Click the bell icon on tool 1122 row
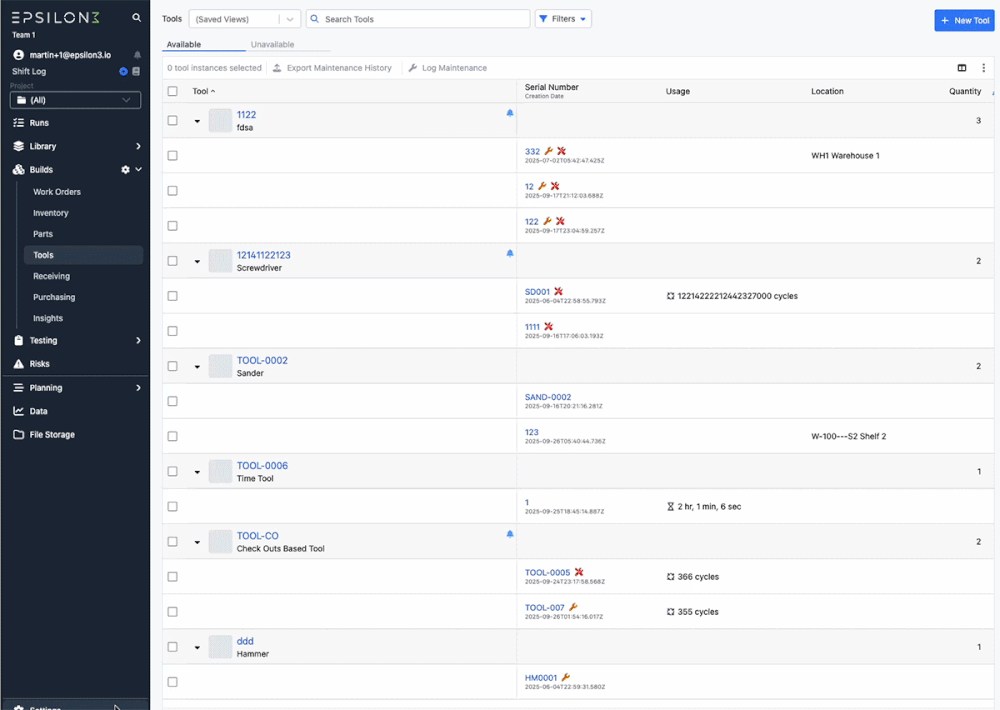 [x=510, y=113]
